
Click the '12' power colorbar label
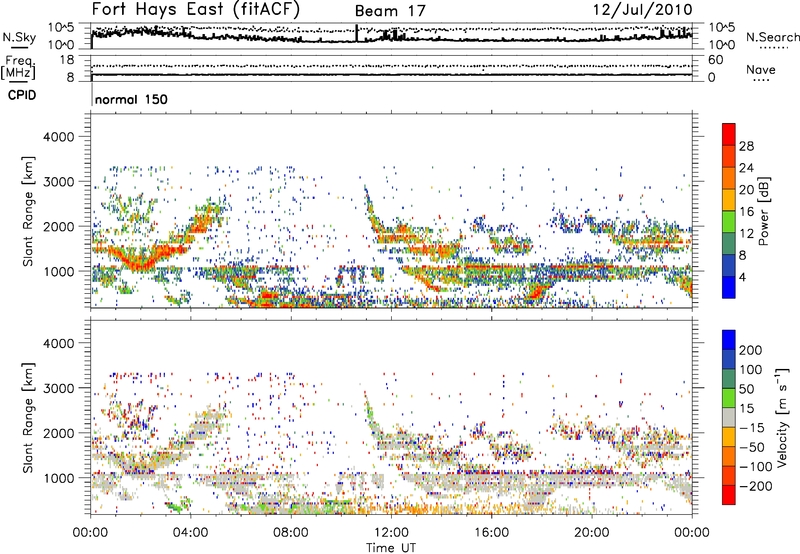click(746, 234)
